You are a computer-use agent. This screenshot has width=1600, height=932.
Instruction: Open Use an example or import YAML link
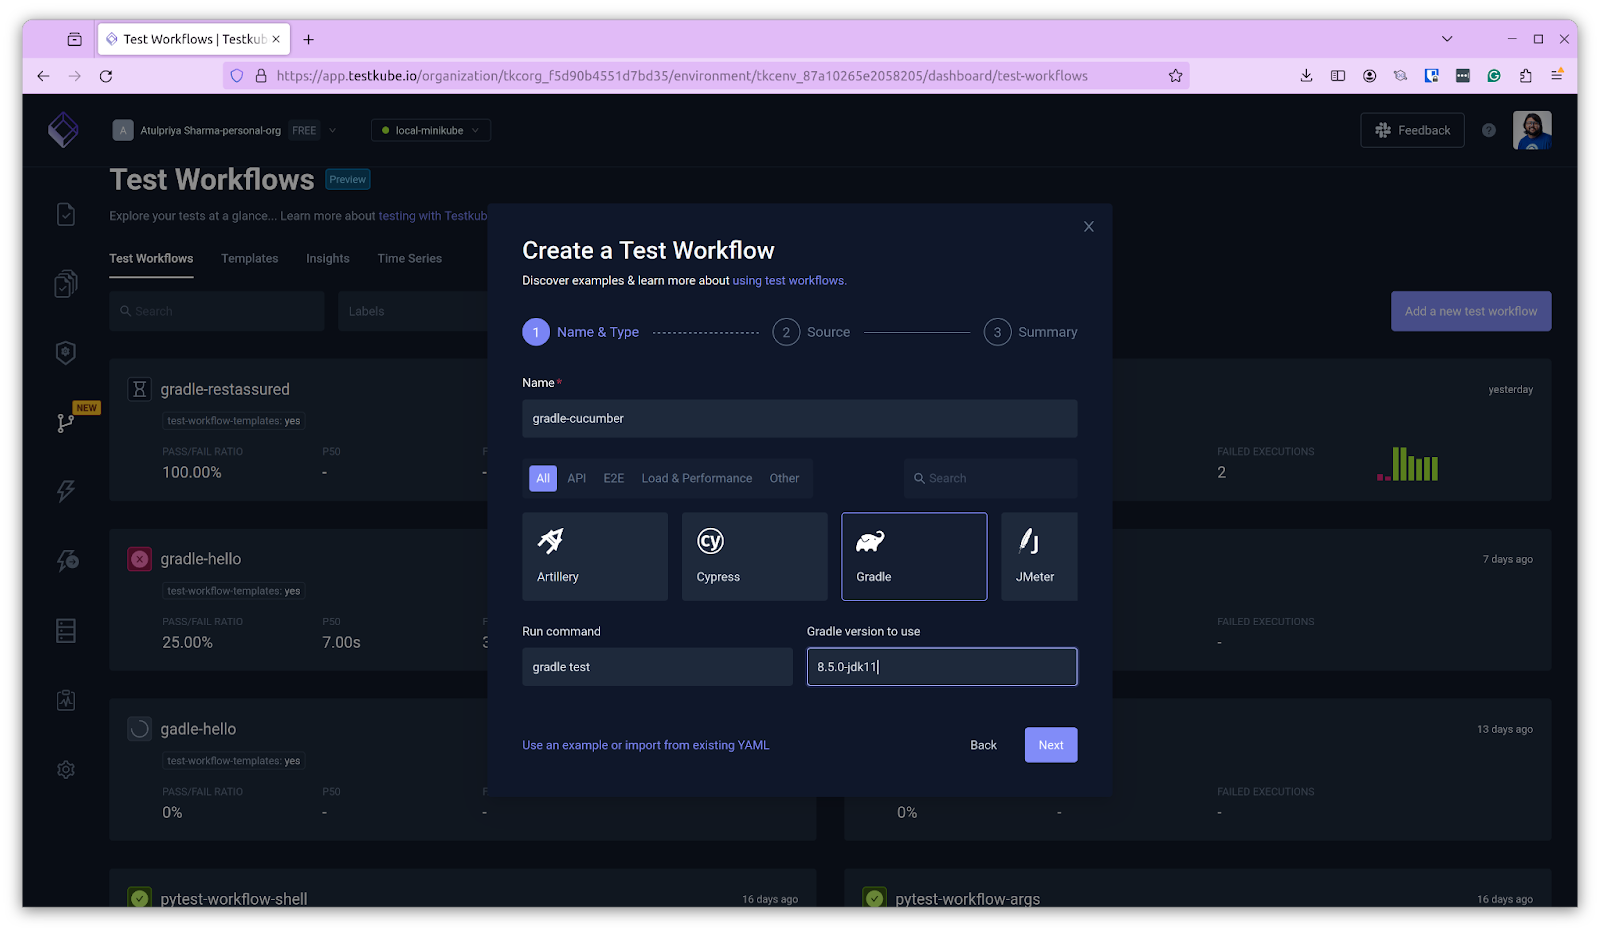pos(646,745)
